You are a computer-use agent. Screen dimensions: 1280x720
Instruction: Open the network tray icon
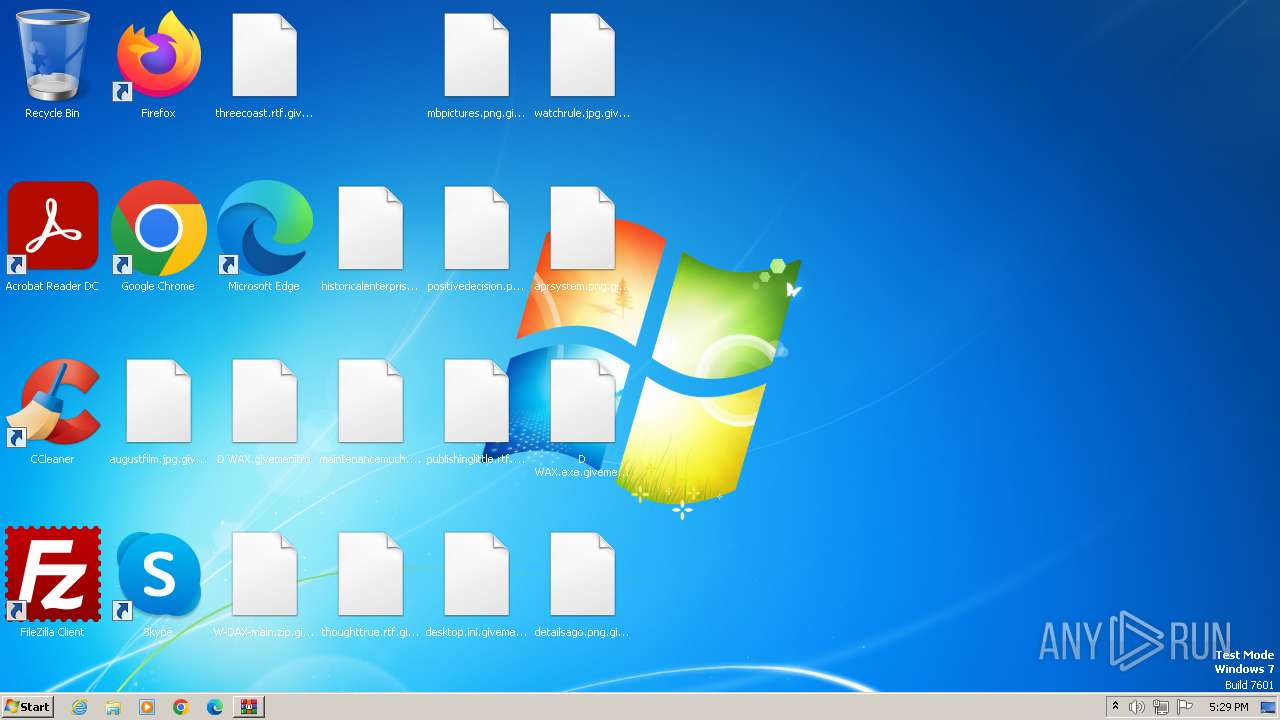1161,707
